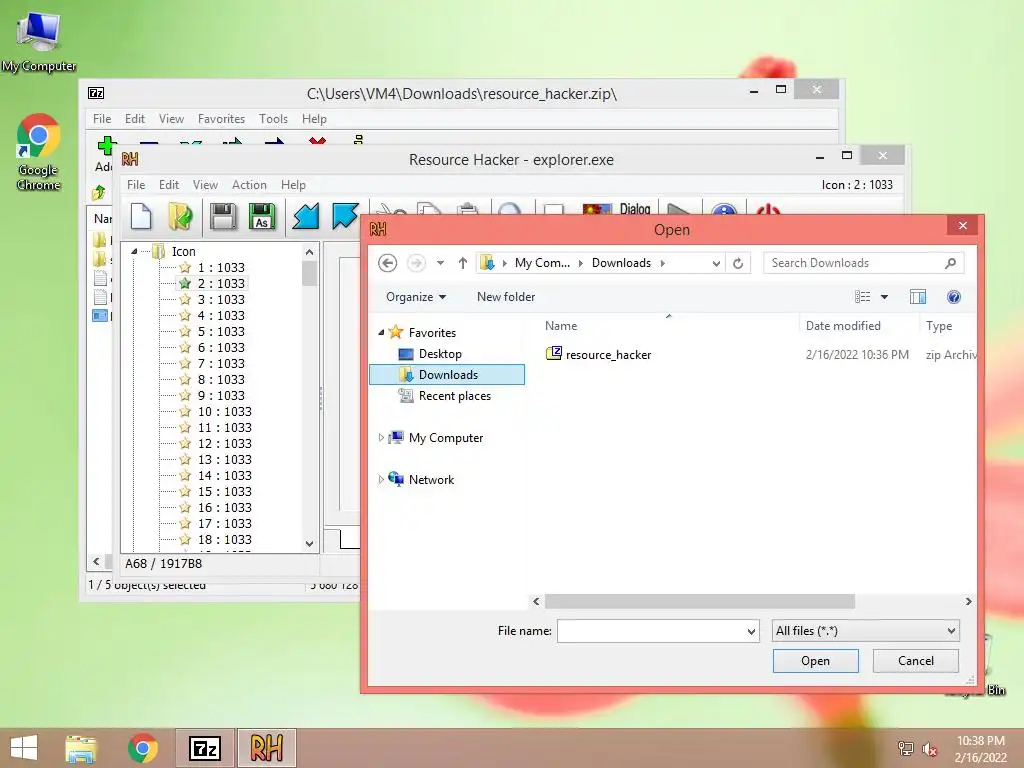Click network tray icon
The height and width of the screenshot is (768, 1024).
pos(906,749)
